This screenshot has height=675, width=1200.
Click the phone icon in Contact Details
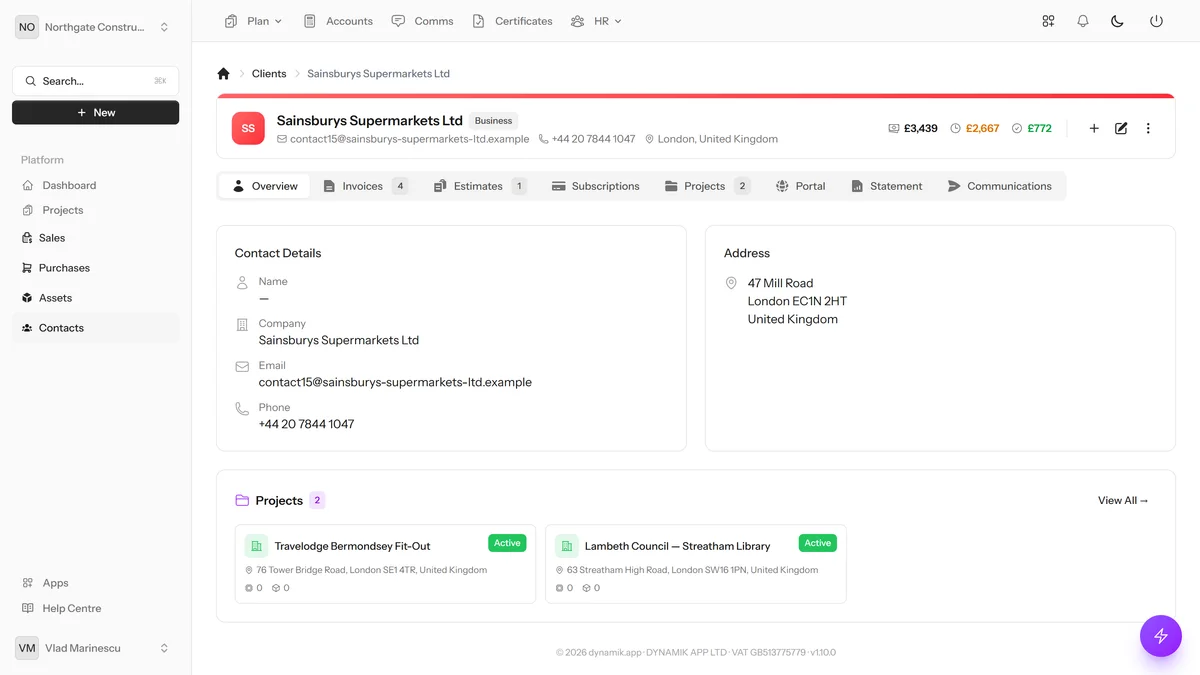tap(242, 409)
